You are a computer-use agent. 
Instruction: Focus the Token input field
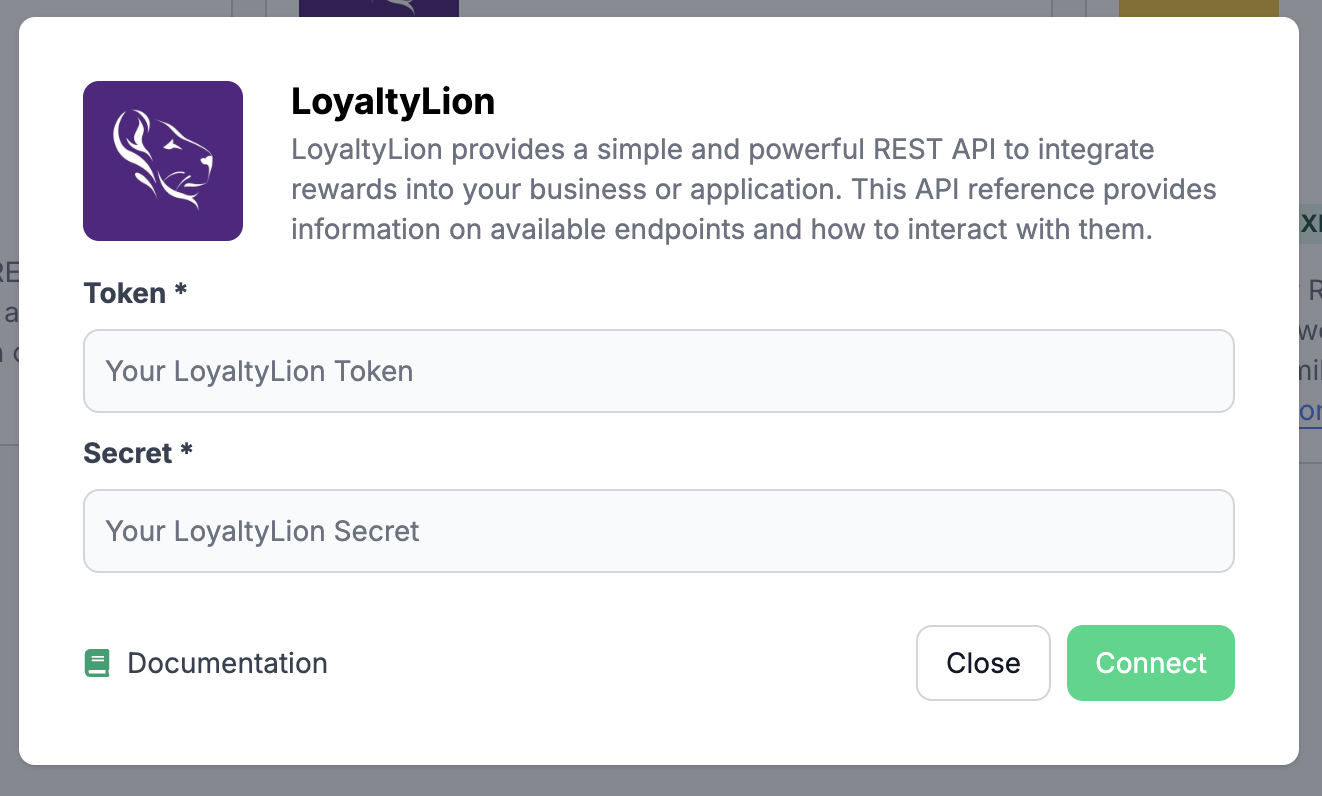tap(658, 371)
